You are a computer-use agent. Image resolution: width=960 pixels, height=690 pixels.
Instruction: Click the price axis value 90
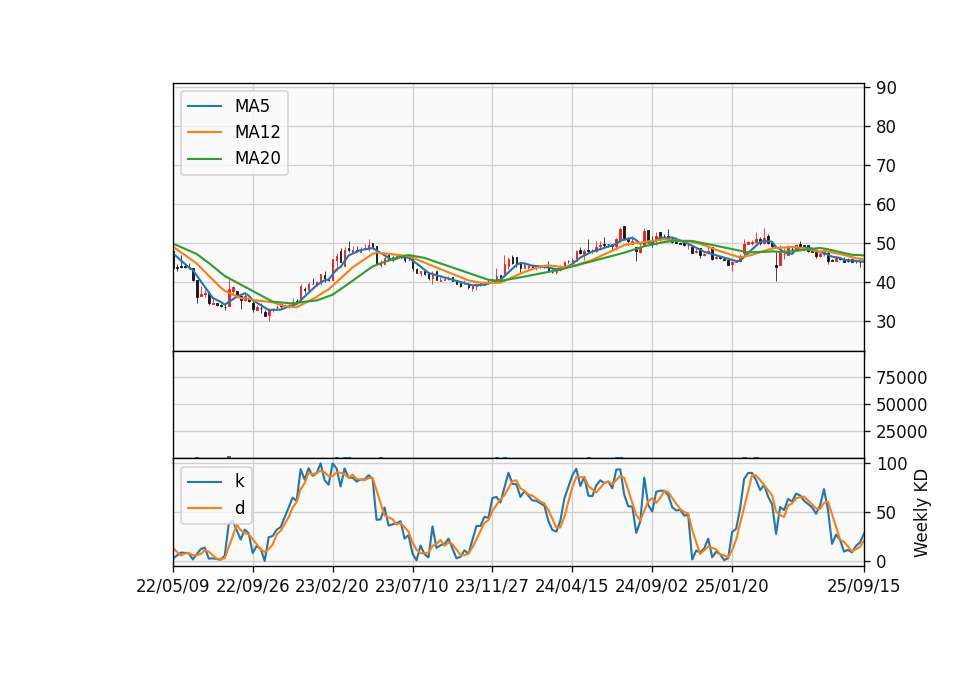pyautogui.click(x=886, y=88)
